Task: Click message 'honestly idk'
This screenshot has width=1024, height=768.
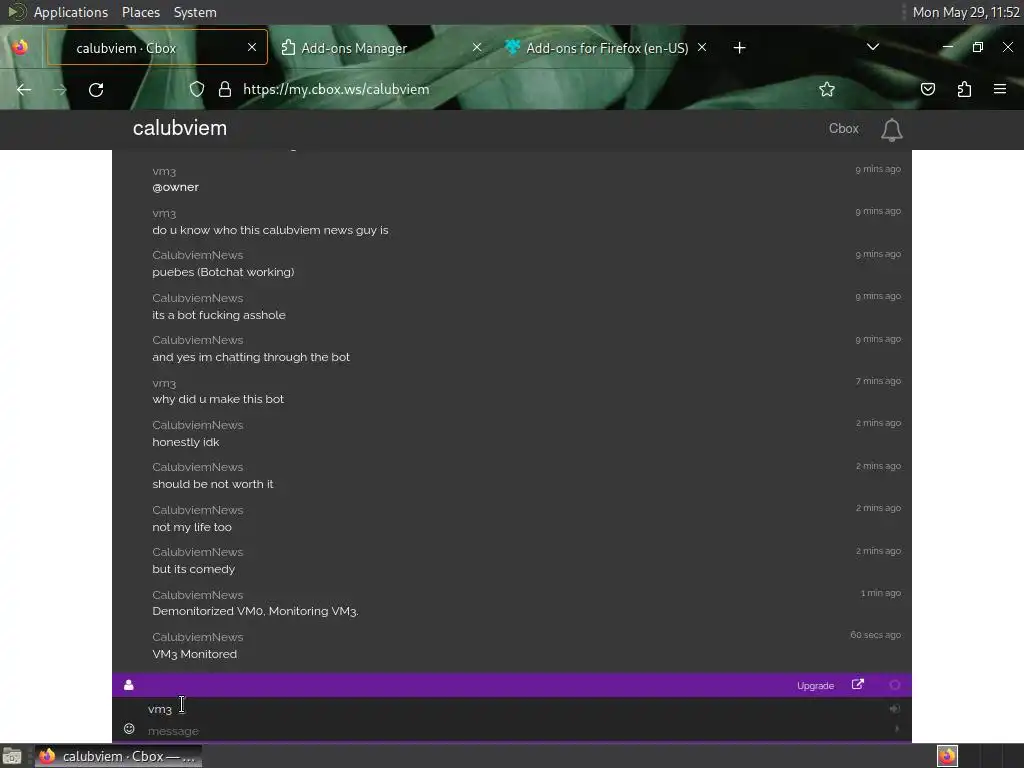Action: tap(185, 442)
